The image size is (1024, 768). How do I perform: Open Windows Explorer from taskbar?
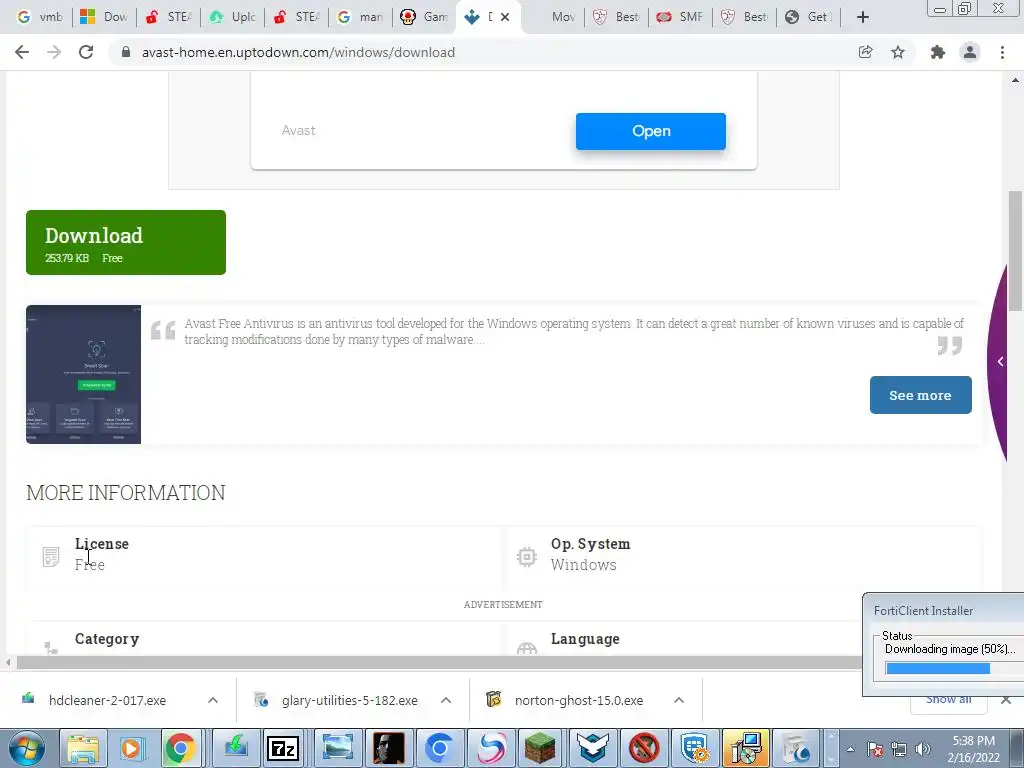tap(83, 748)
